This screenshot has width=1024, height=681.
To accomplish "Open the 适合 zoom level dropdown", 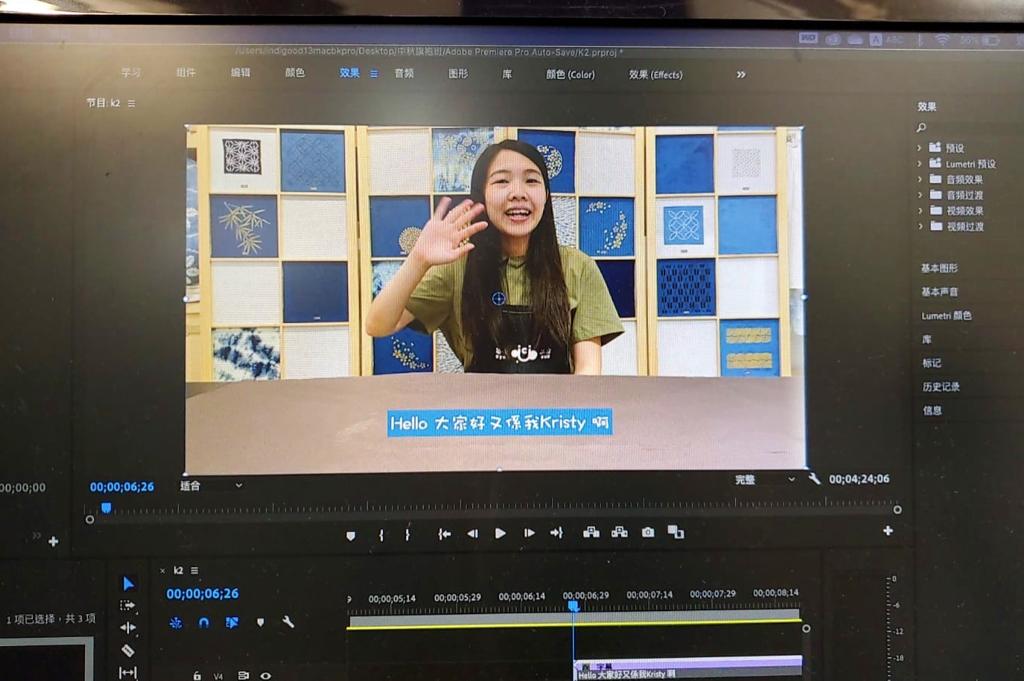I will (x=211, y=486).
